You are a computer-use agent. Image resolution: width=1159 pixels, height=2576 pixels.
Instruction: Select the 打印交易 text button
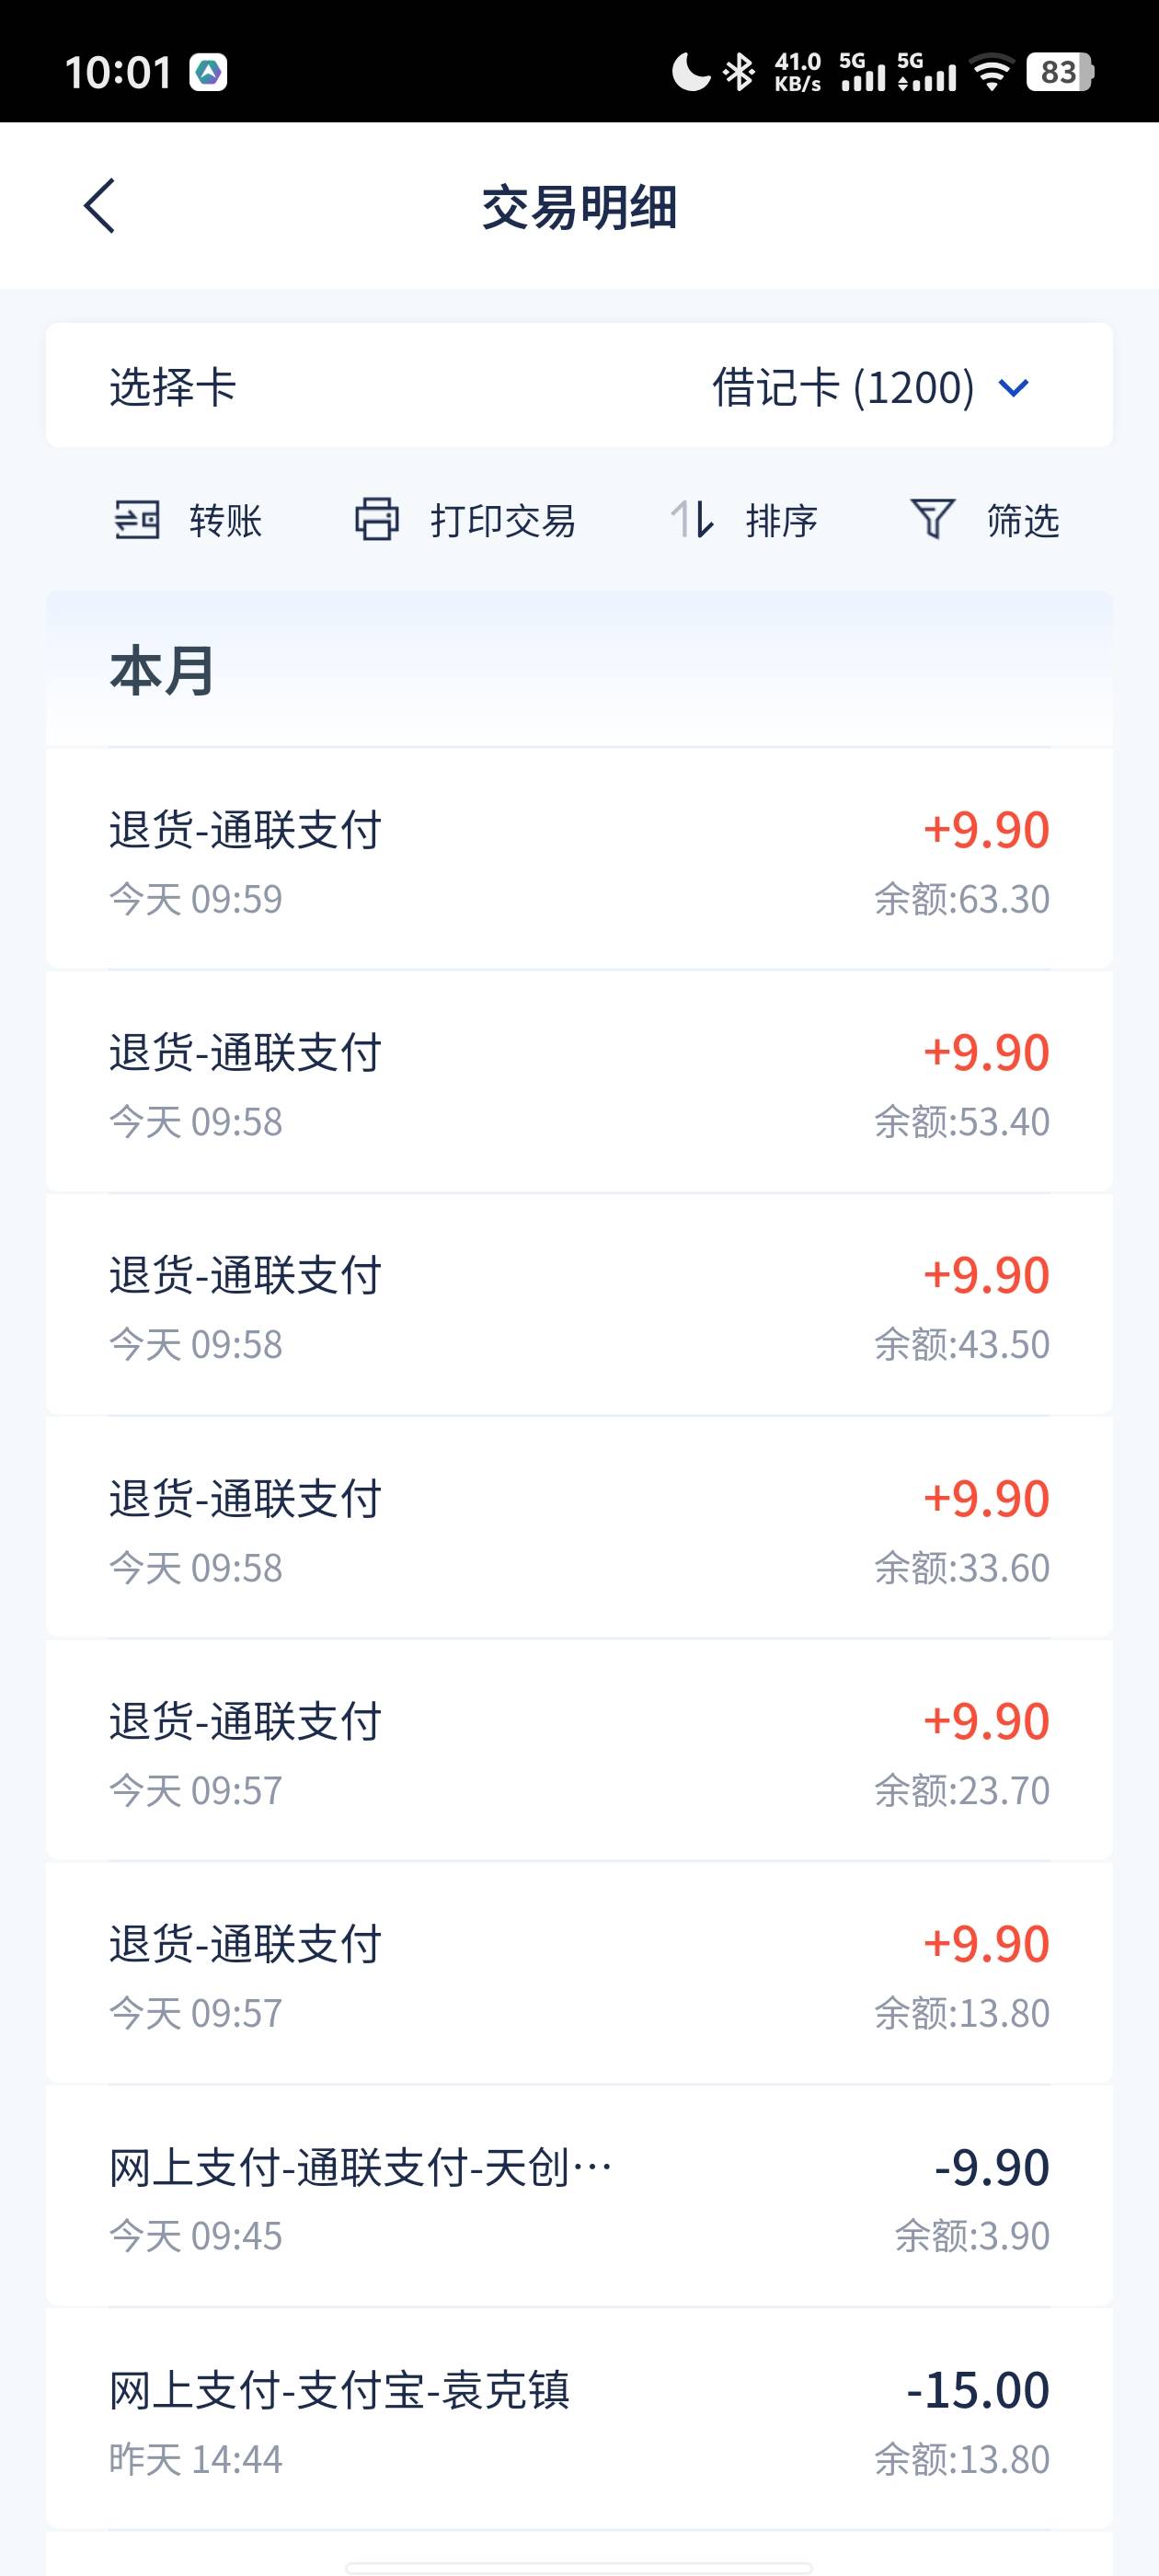coord(503,521)
